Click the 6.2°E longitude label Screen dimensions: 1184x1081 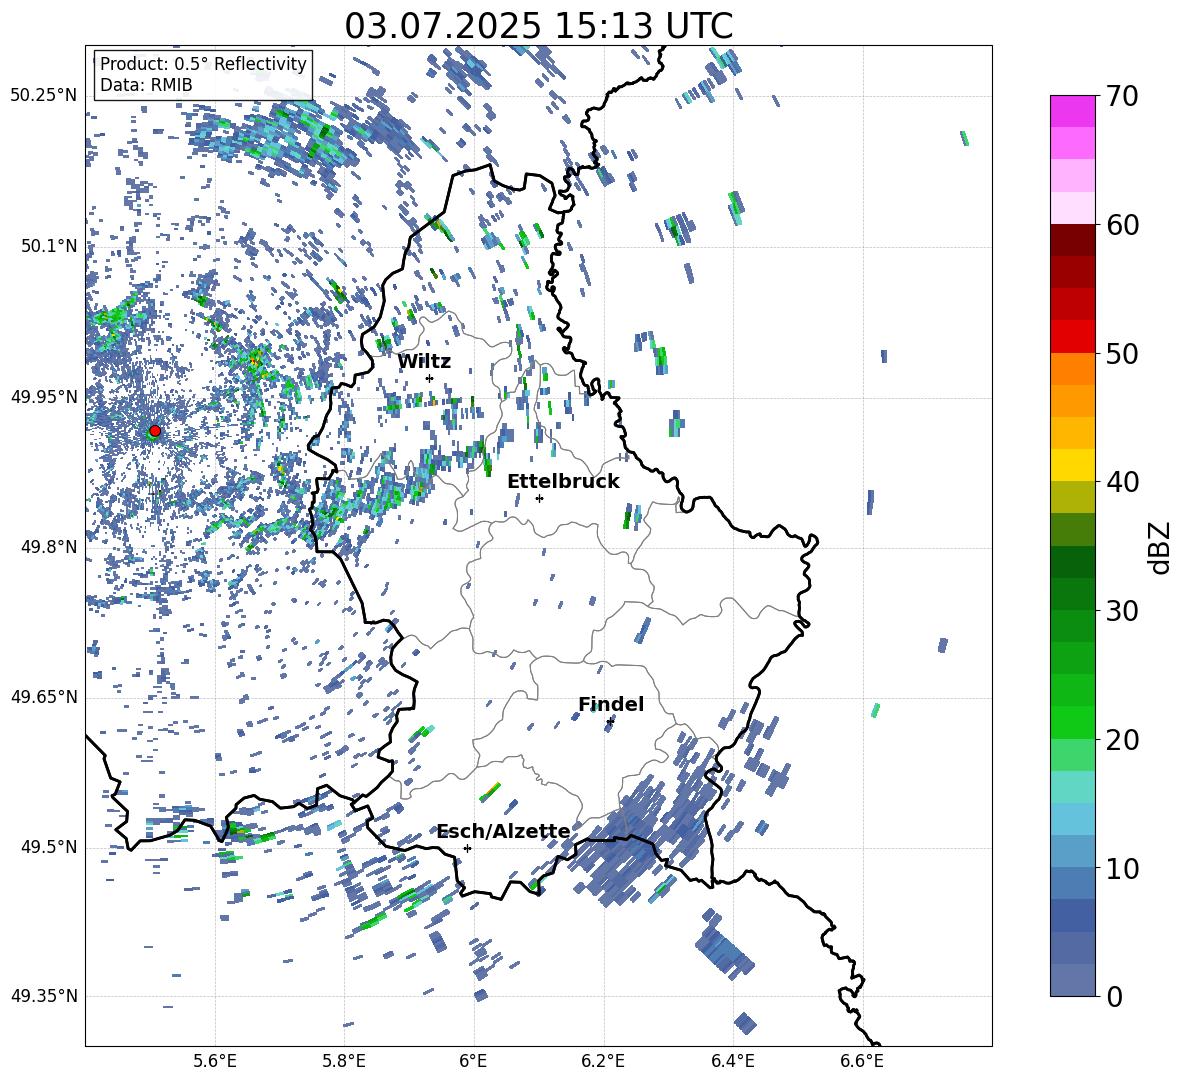[603, 1061]
